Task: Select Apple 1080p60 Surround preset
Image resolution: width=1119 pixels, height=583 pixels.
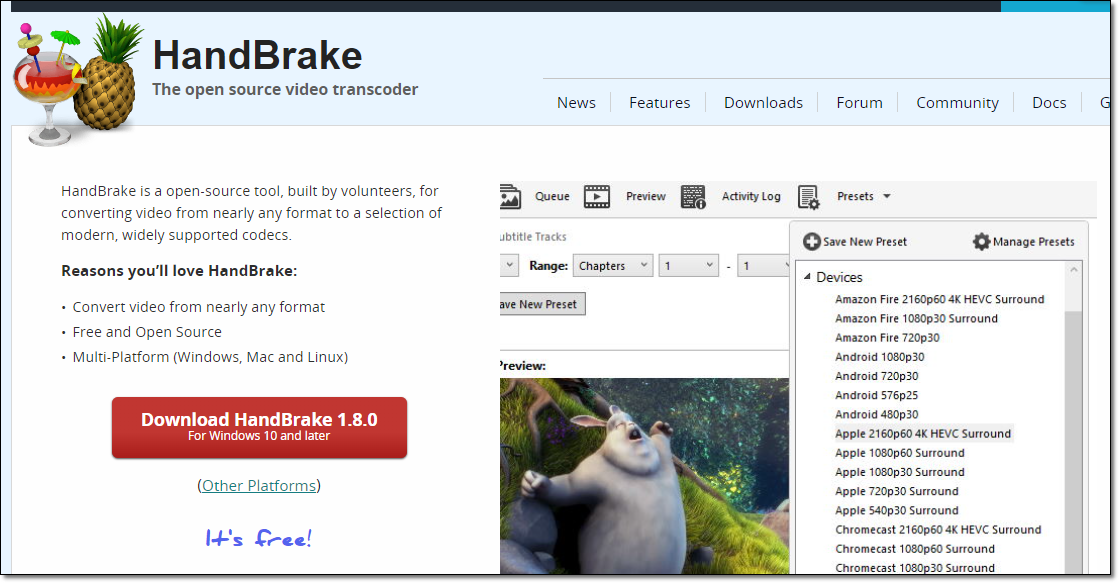Action: point(899,453)
